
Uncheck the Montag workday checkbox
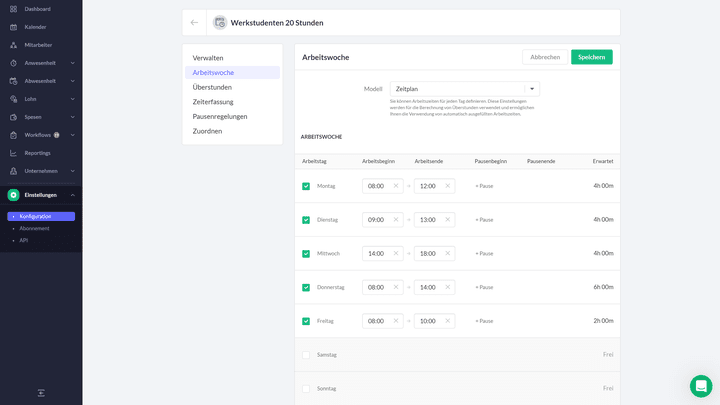(x=306, y=186)
